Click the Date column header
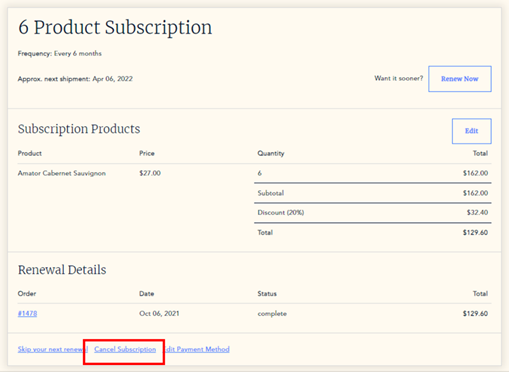The height and width of the screenshot is (372, 509). click(x=147, y=294)
